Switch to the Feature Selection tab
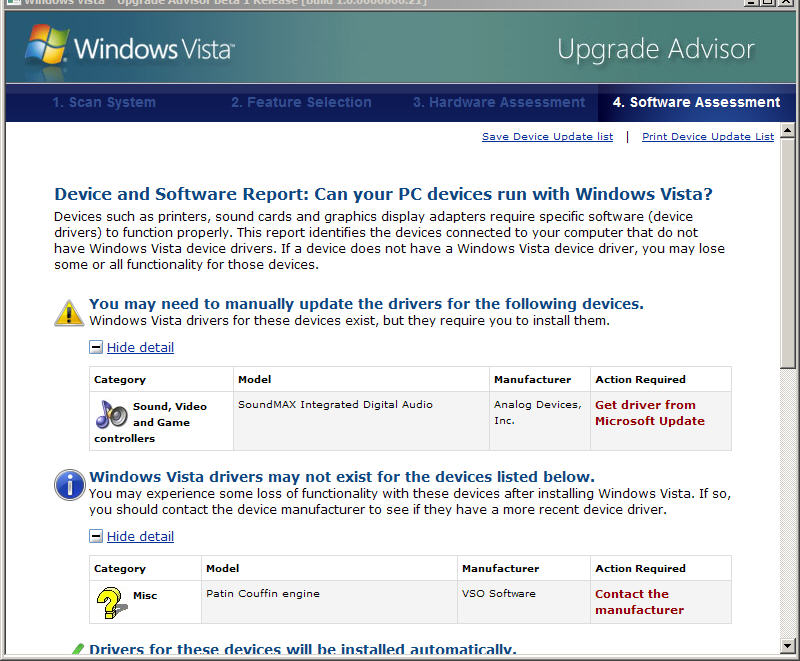This screenshot has width=800, height=661. [301, 102]
